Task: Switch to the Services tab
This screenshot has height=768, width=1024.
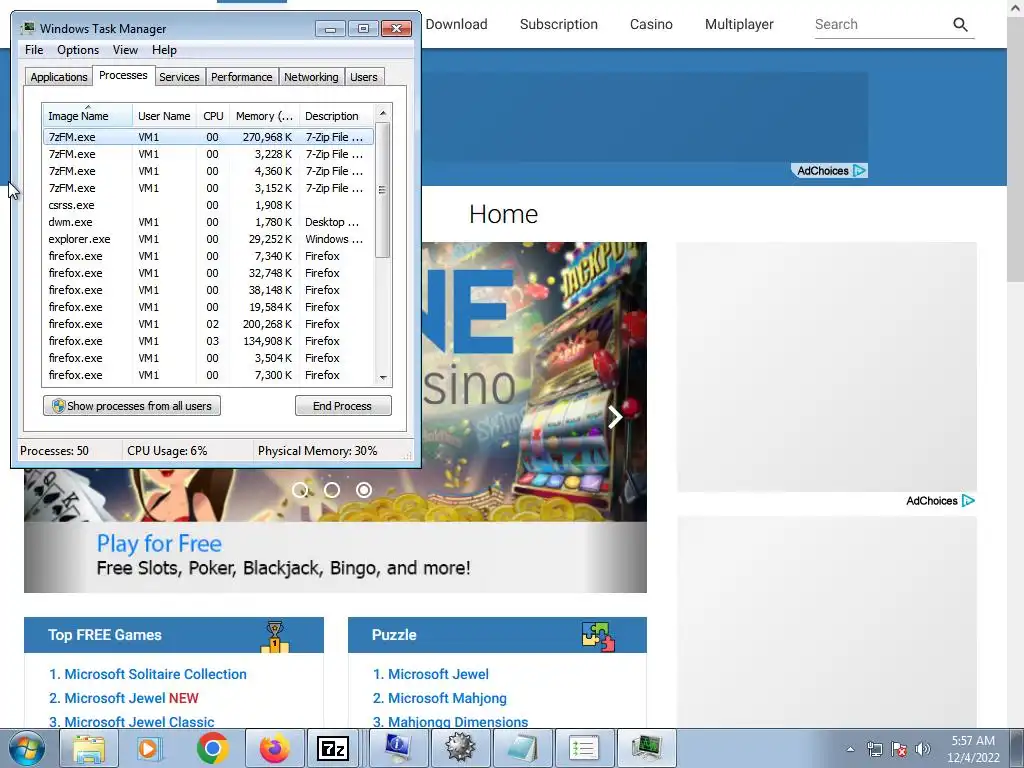Action: [180, 77]
